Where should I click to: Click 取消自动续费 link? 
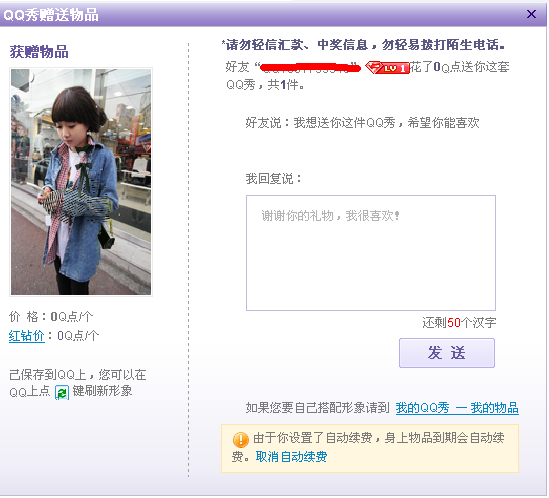click(291, 457)
